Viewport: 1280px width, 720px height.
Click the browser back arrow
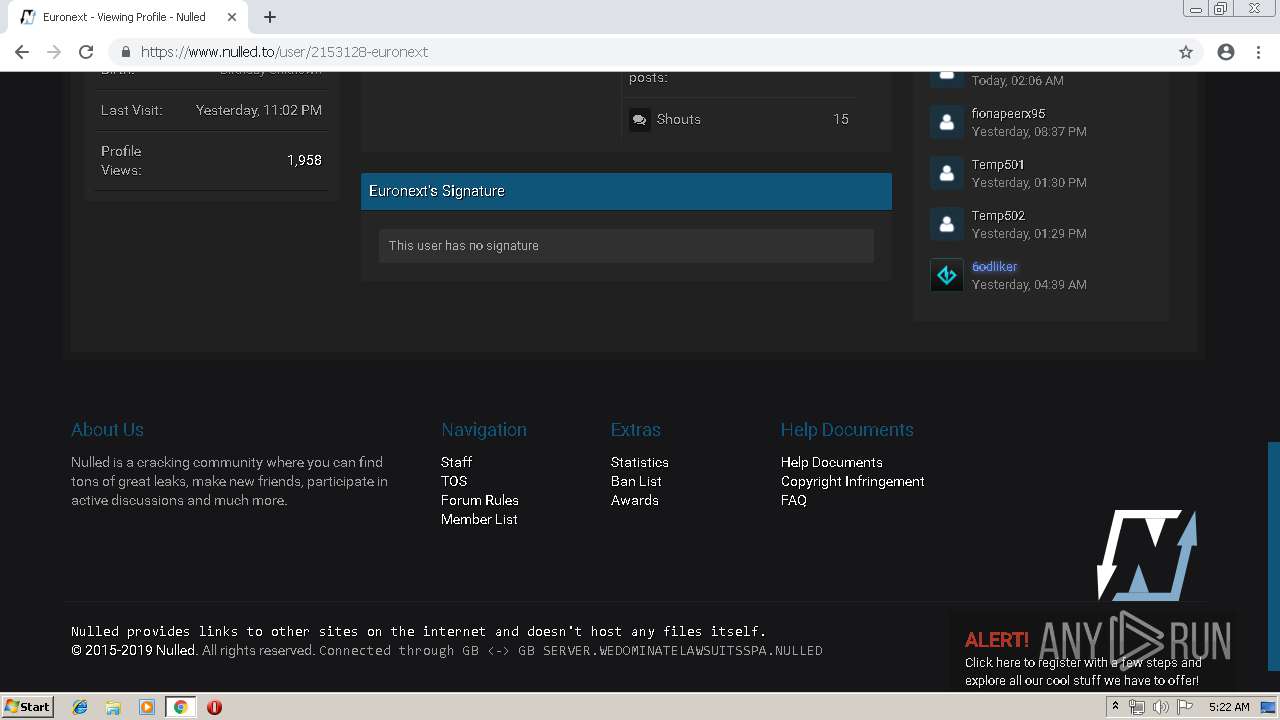click(x=22, y=52)
